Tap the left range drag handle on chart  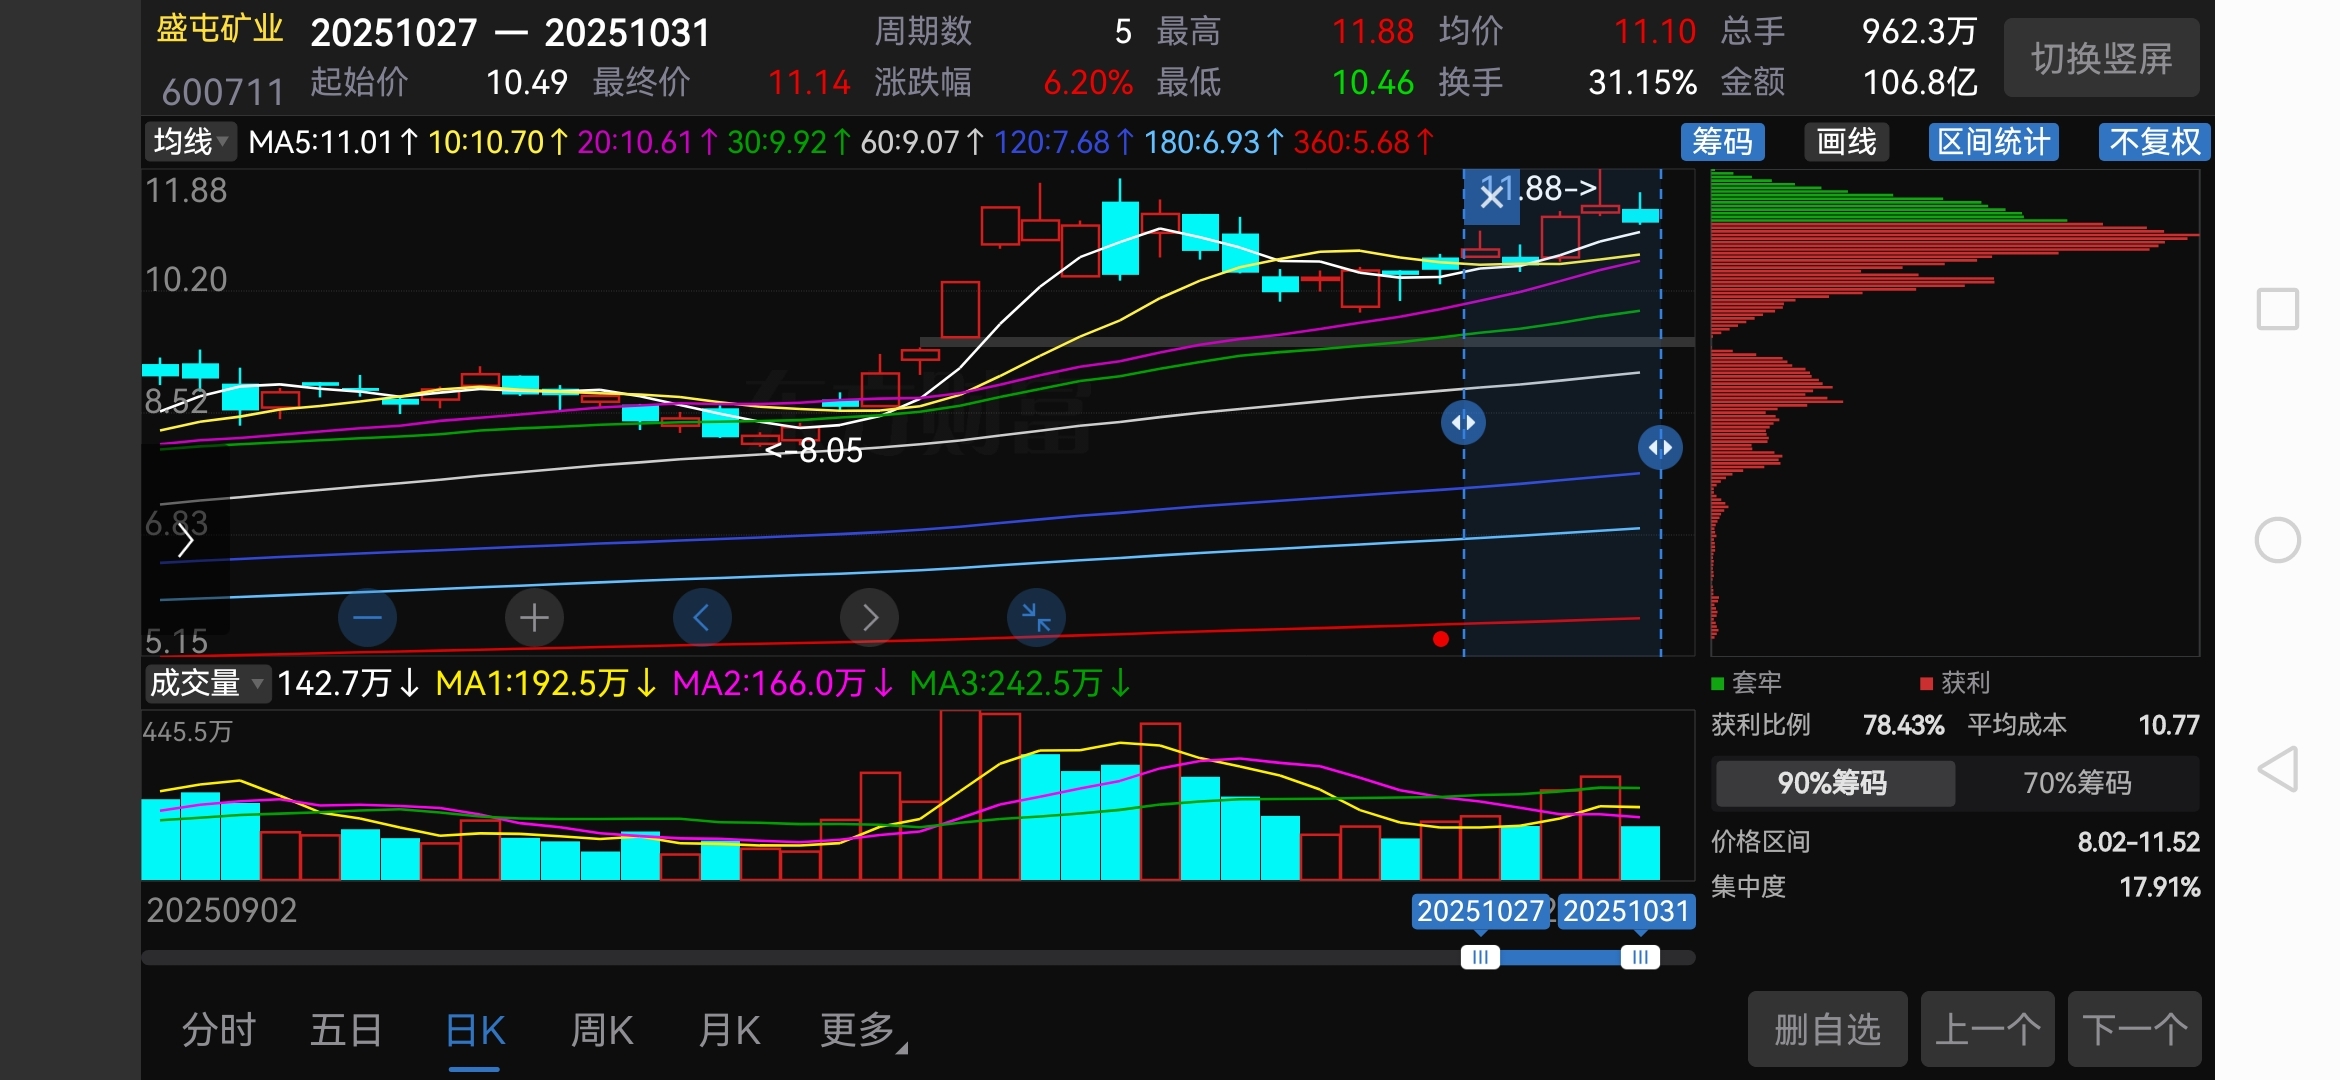[x=1463, y=422]
